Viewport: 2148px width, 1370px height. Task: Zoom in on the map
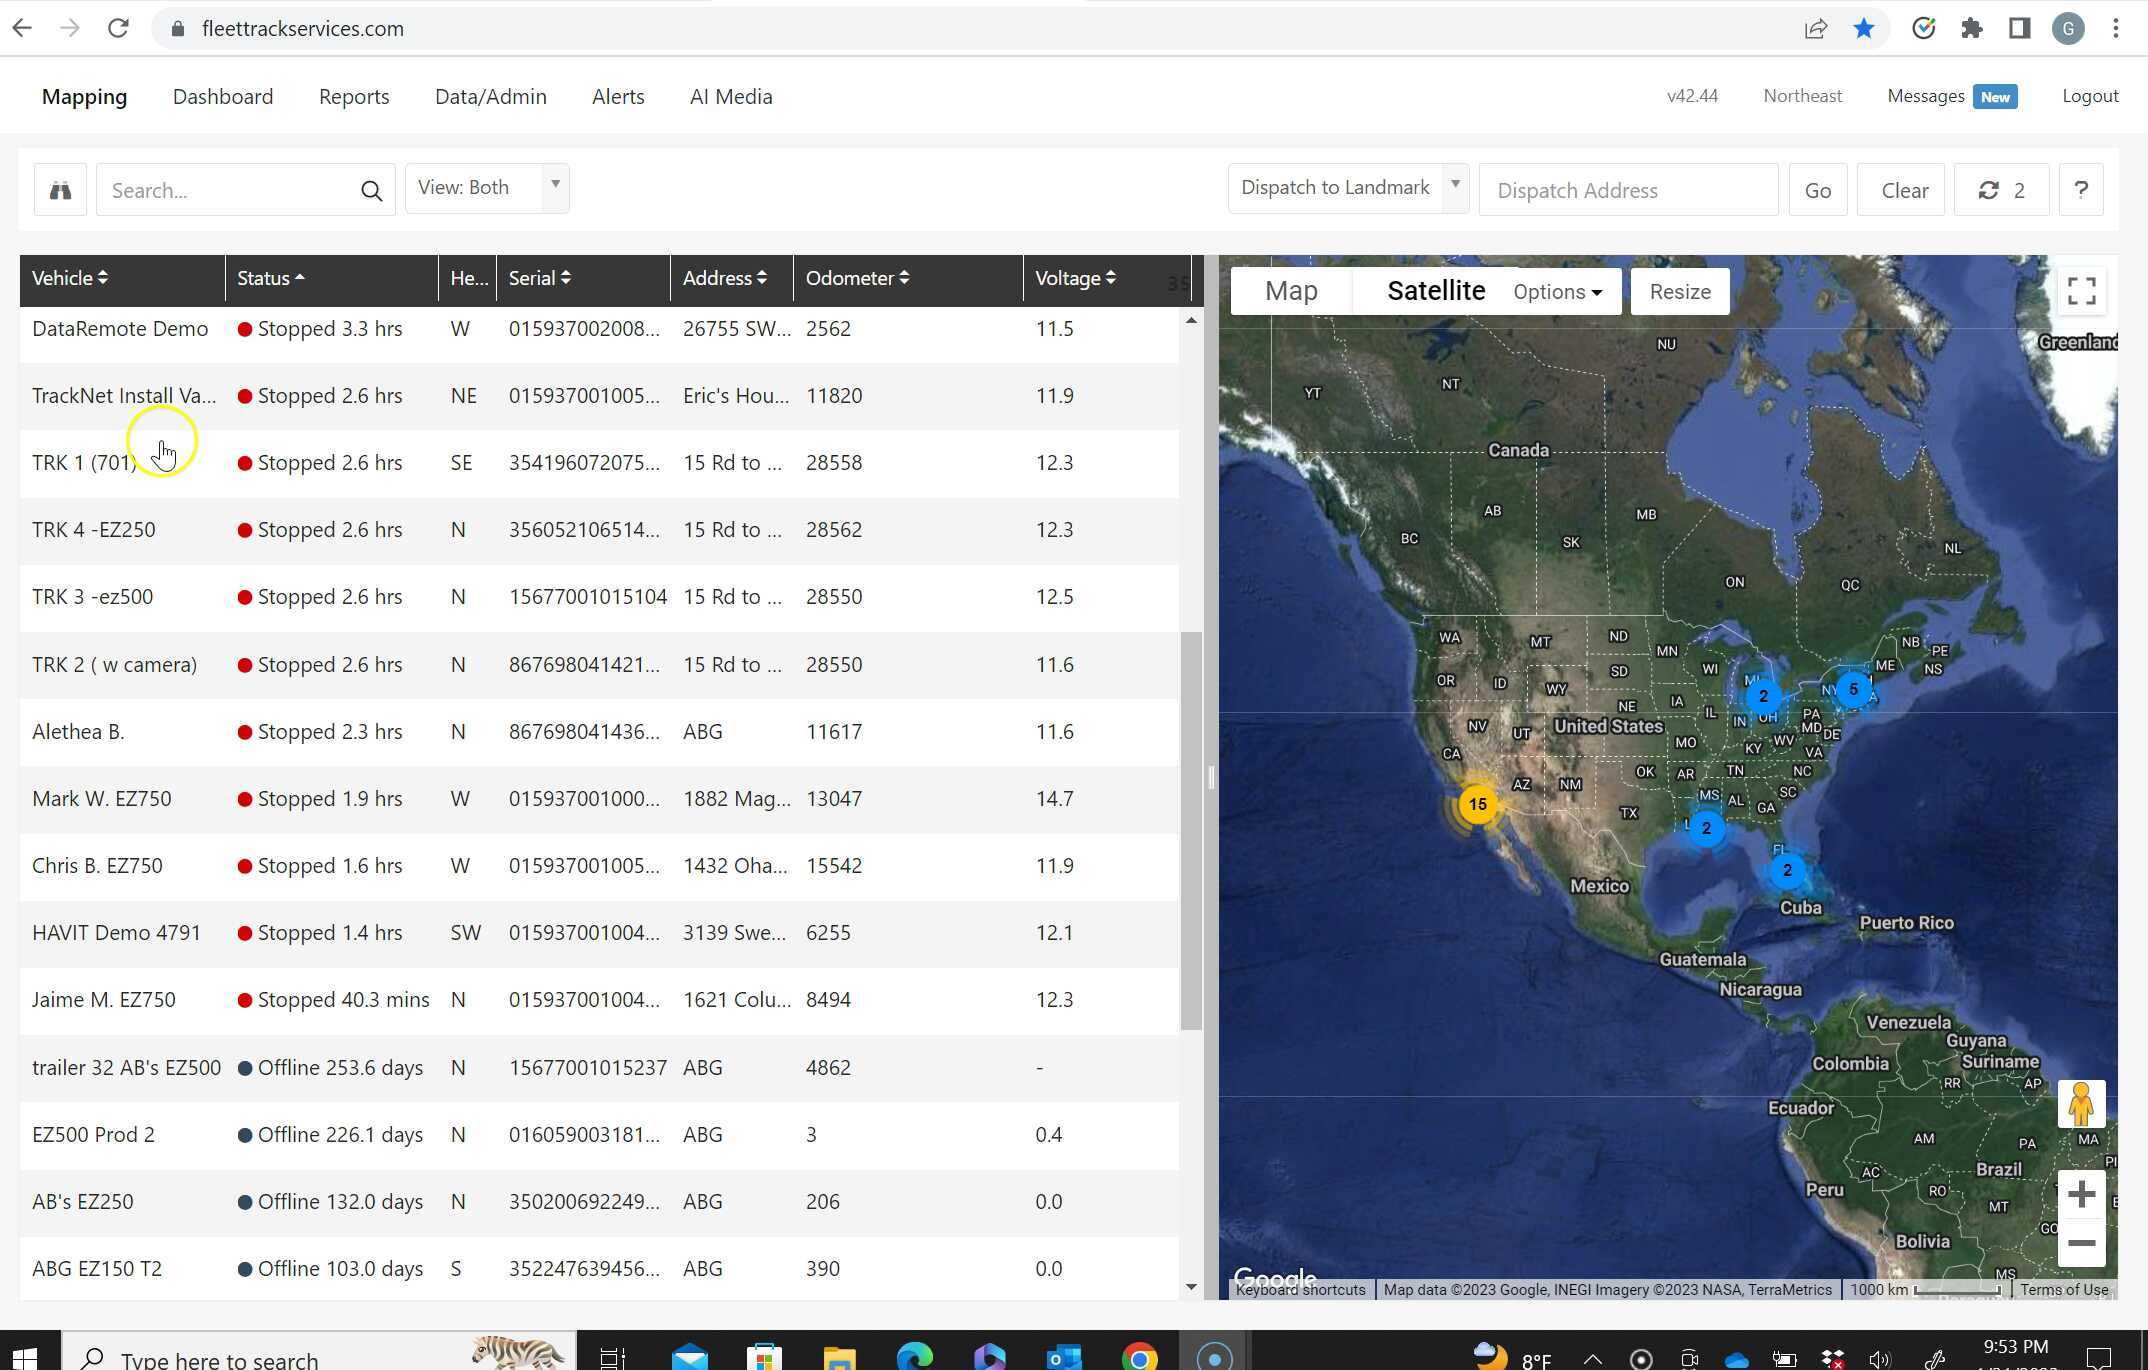(2081, 1194)
